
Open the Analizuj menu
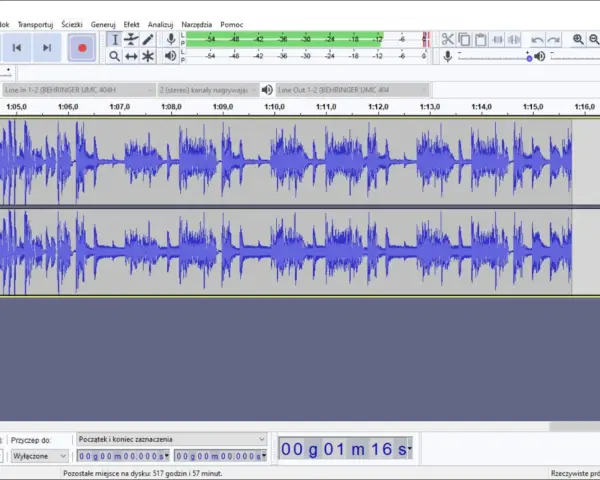[x=160, y=24]
